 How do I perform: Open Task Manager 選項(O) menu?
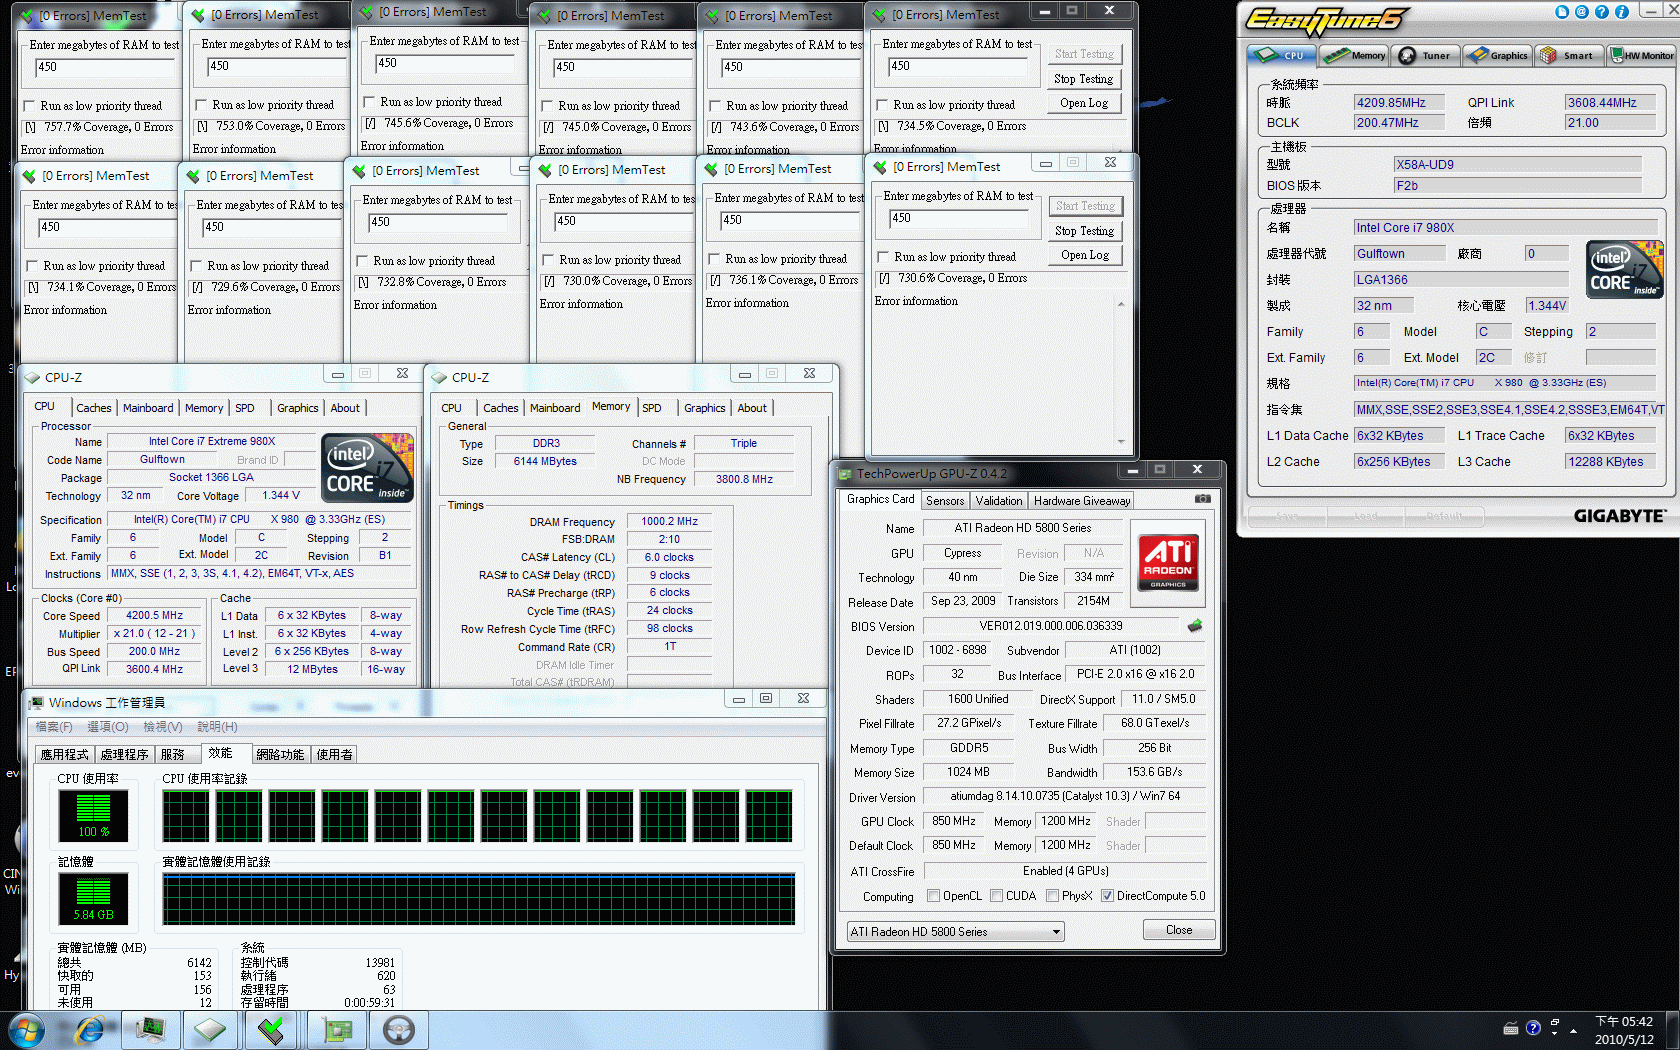click(108, 726)
